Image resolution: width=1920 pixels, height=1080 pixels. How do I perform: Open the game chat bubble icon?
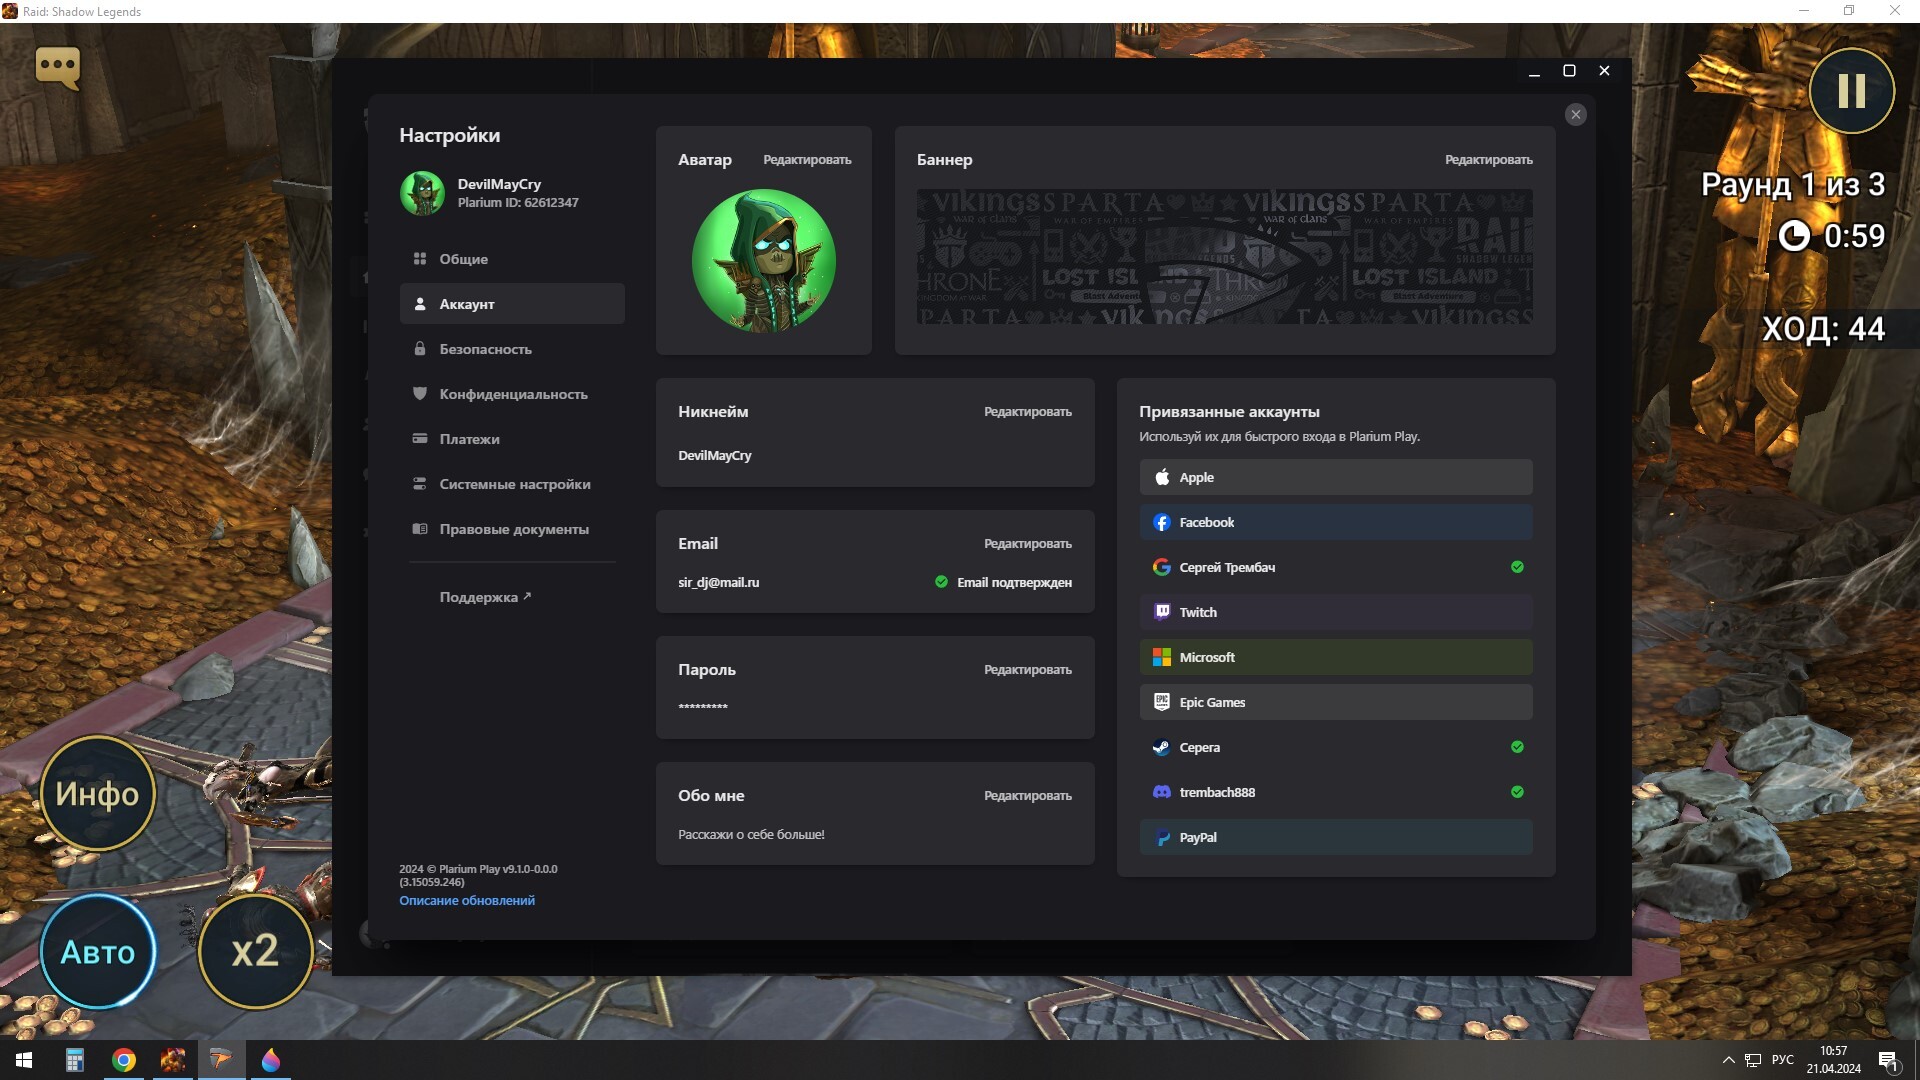[57, 67]
